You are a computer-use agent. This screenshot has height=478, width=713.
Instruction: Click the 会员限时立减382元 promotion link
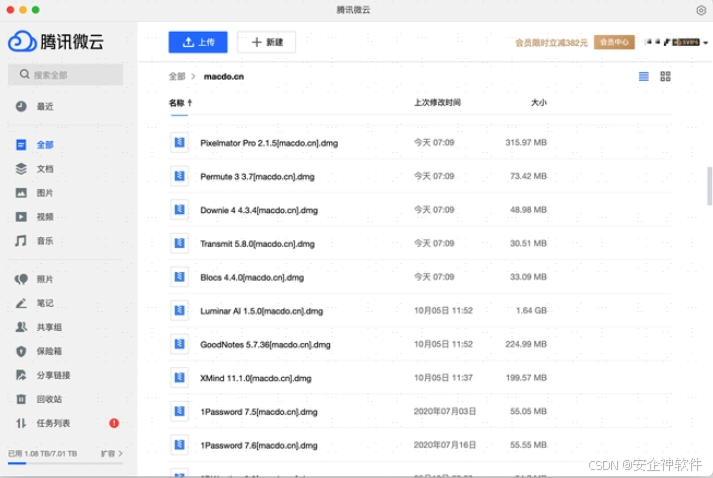coord(551,43)
